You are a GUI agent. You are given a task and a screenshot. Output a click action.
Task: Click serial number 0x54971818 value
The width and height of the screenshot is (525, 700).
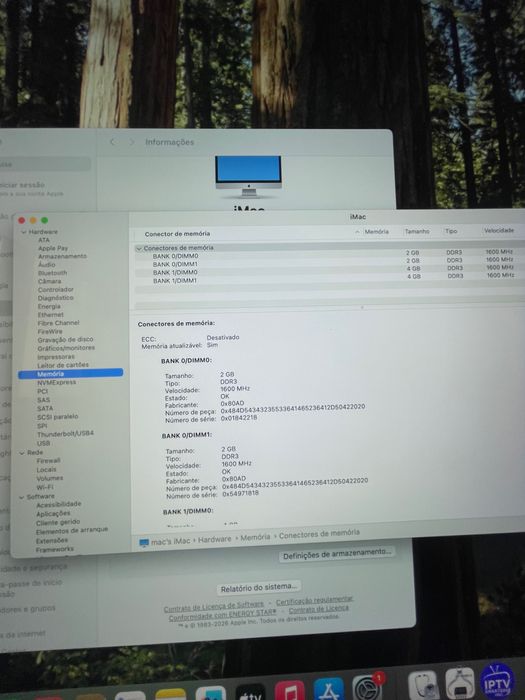point(240,494)
